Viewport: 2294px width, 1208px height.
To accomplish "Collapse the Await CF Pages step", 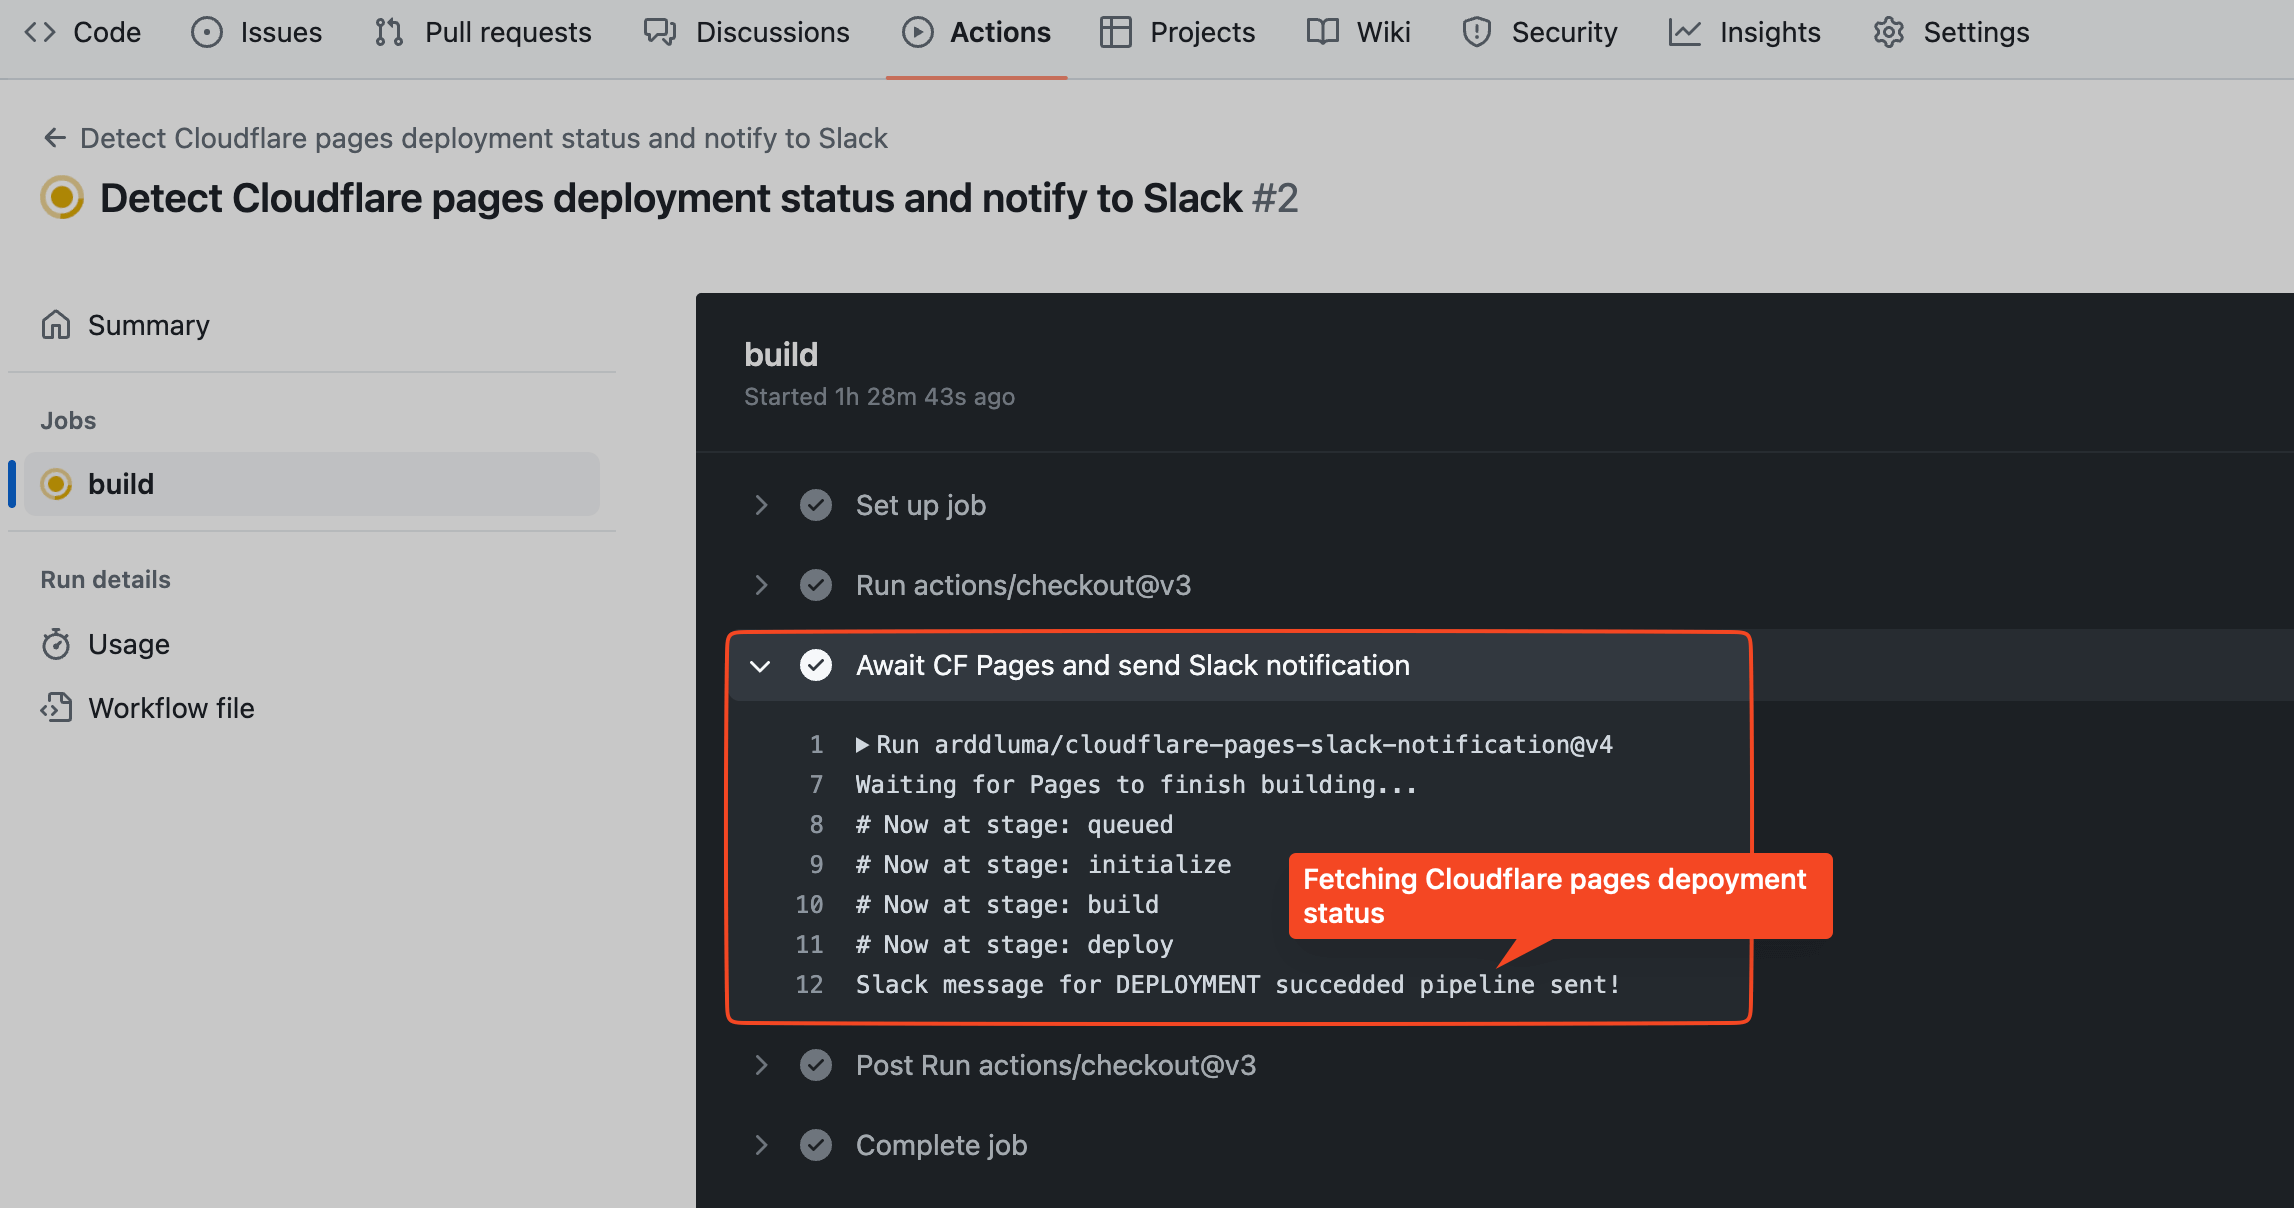I will pyautogui.click(x=761, y=666).
